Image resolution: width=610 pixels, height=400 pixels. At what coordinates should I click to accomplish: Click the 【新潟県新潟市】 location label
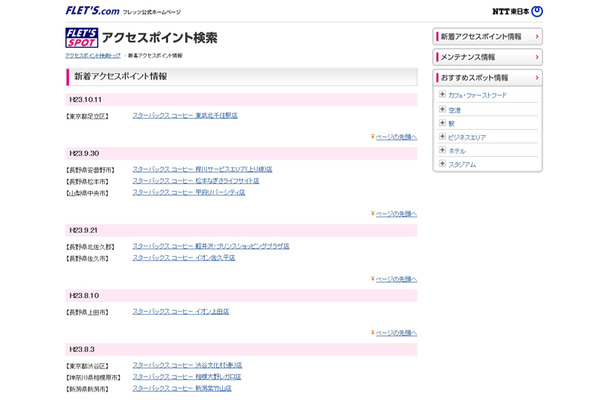pos(87,389)
